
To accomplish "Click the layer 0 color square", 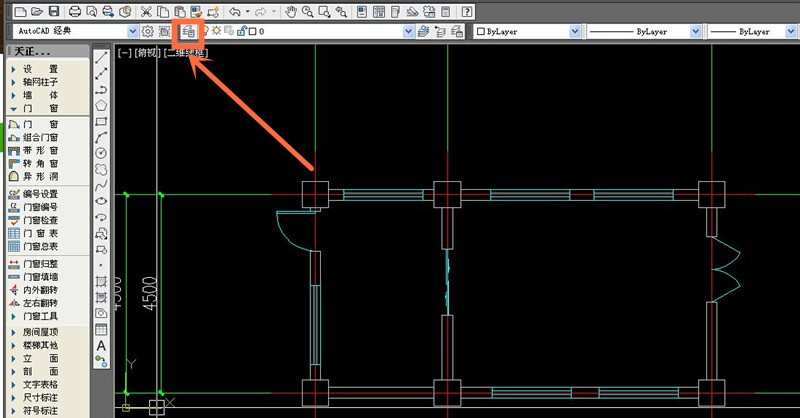I will click(252, 32).
